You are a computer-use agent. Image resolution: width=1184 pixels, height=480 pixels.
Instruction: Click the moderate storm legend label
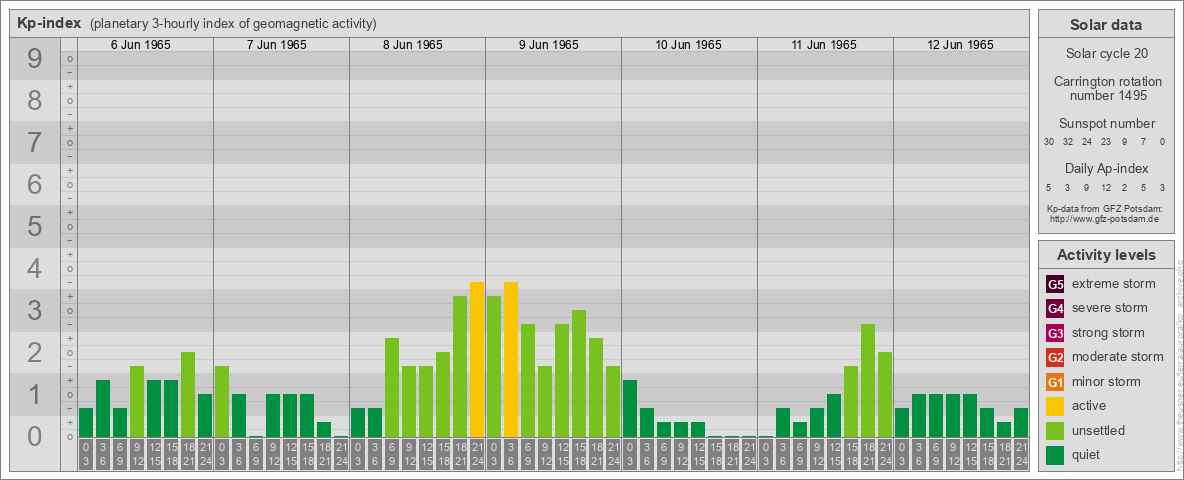pos(1118,357)
